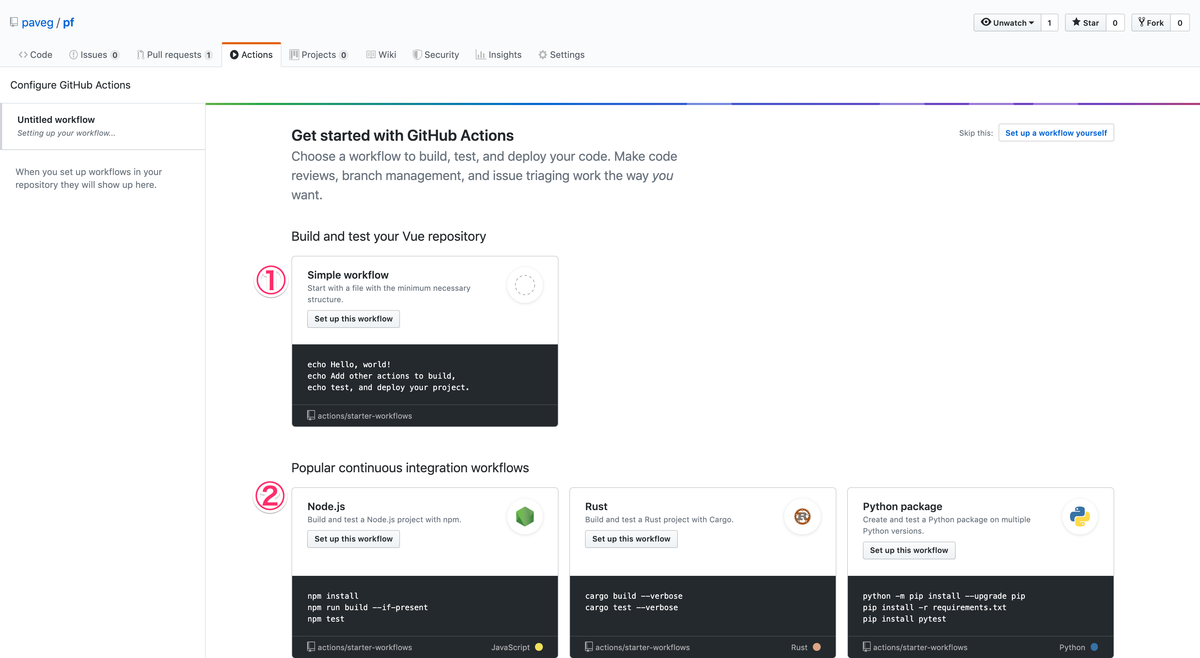The height and width of the screenshot is (658, 1200).
Task: Open the pf repository link
Action: coord(69,22)
